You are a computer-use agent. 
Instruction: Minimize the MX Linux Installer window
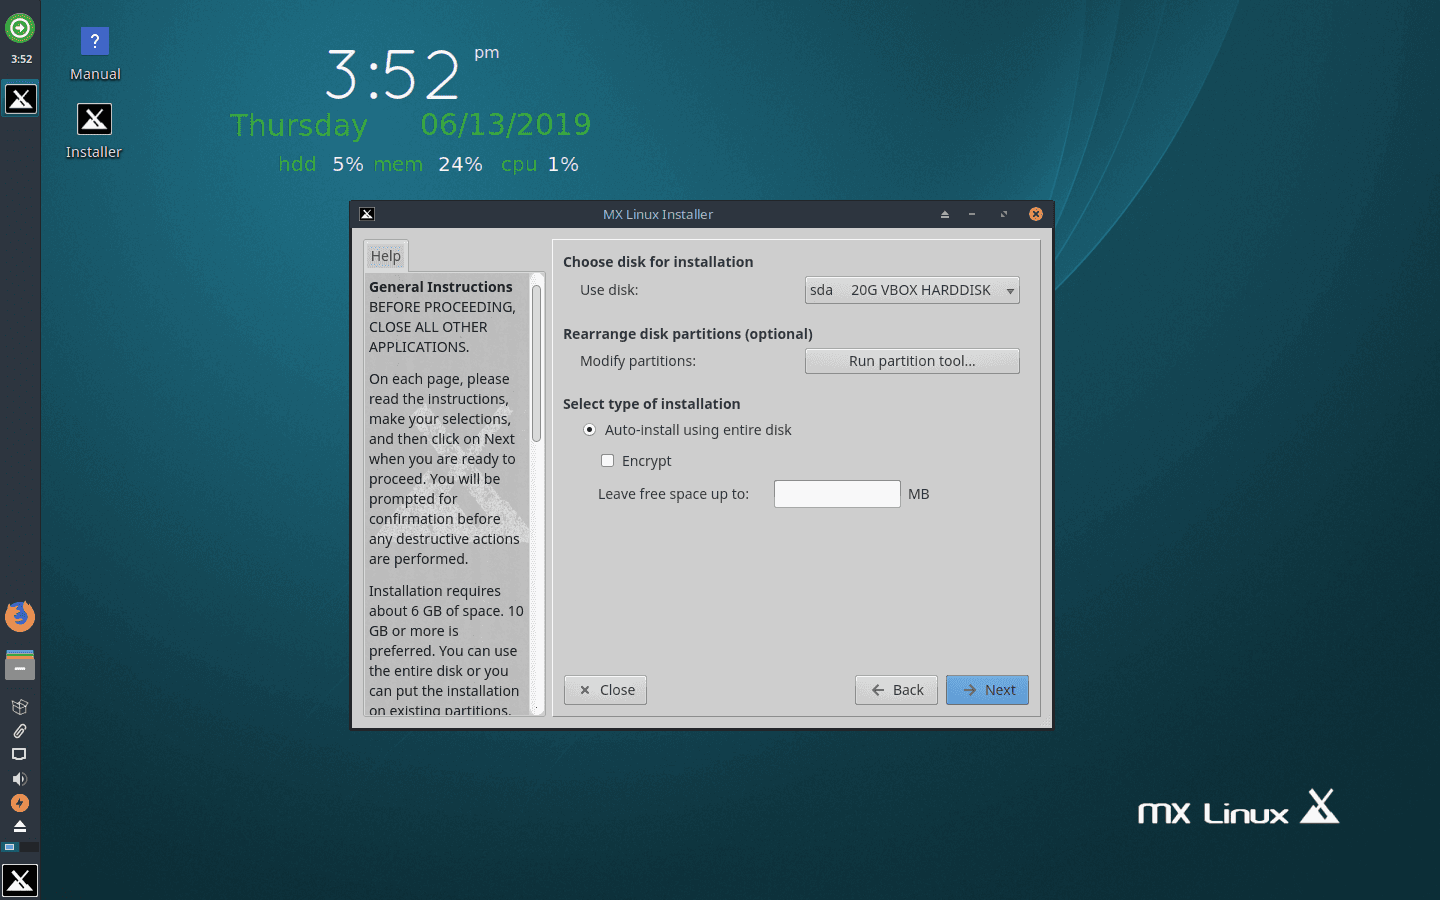[972, 214]
